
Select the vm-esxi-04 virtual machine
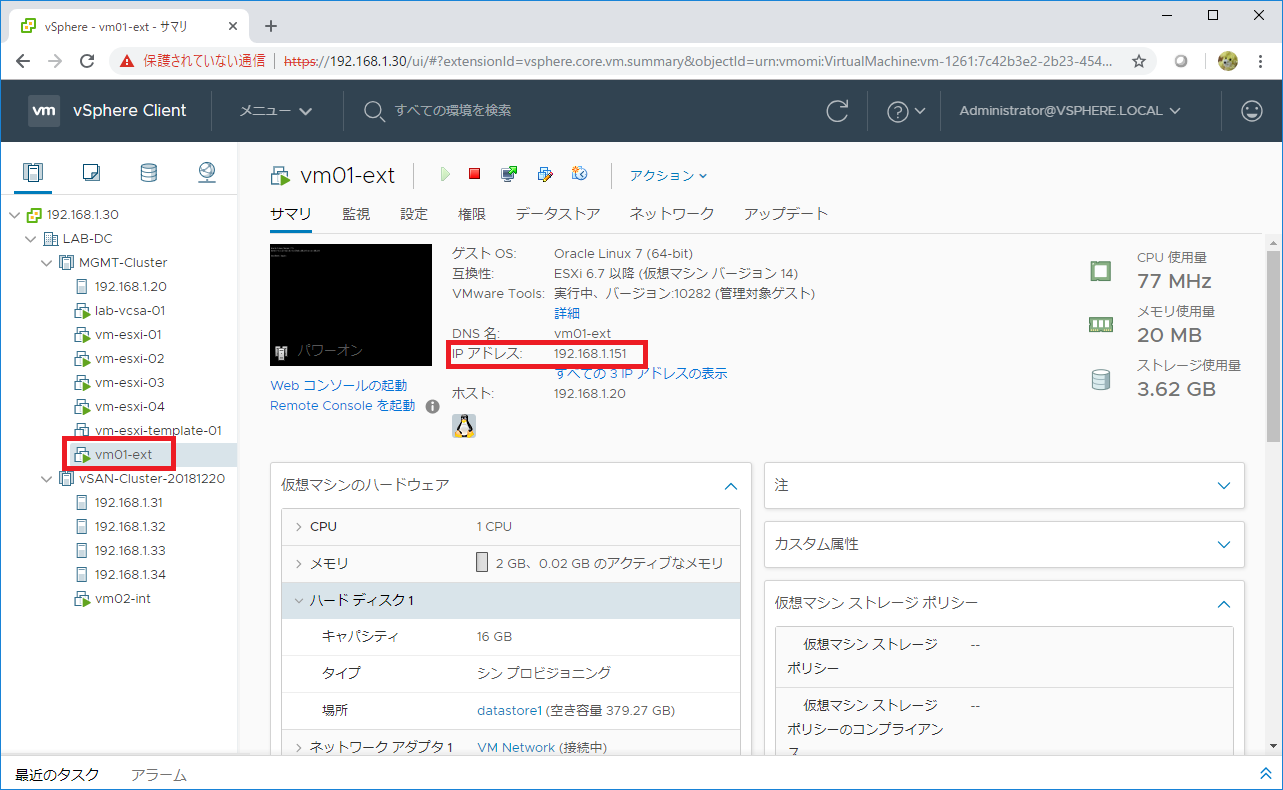coord(129,406)
